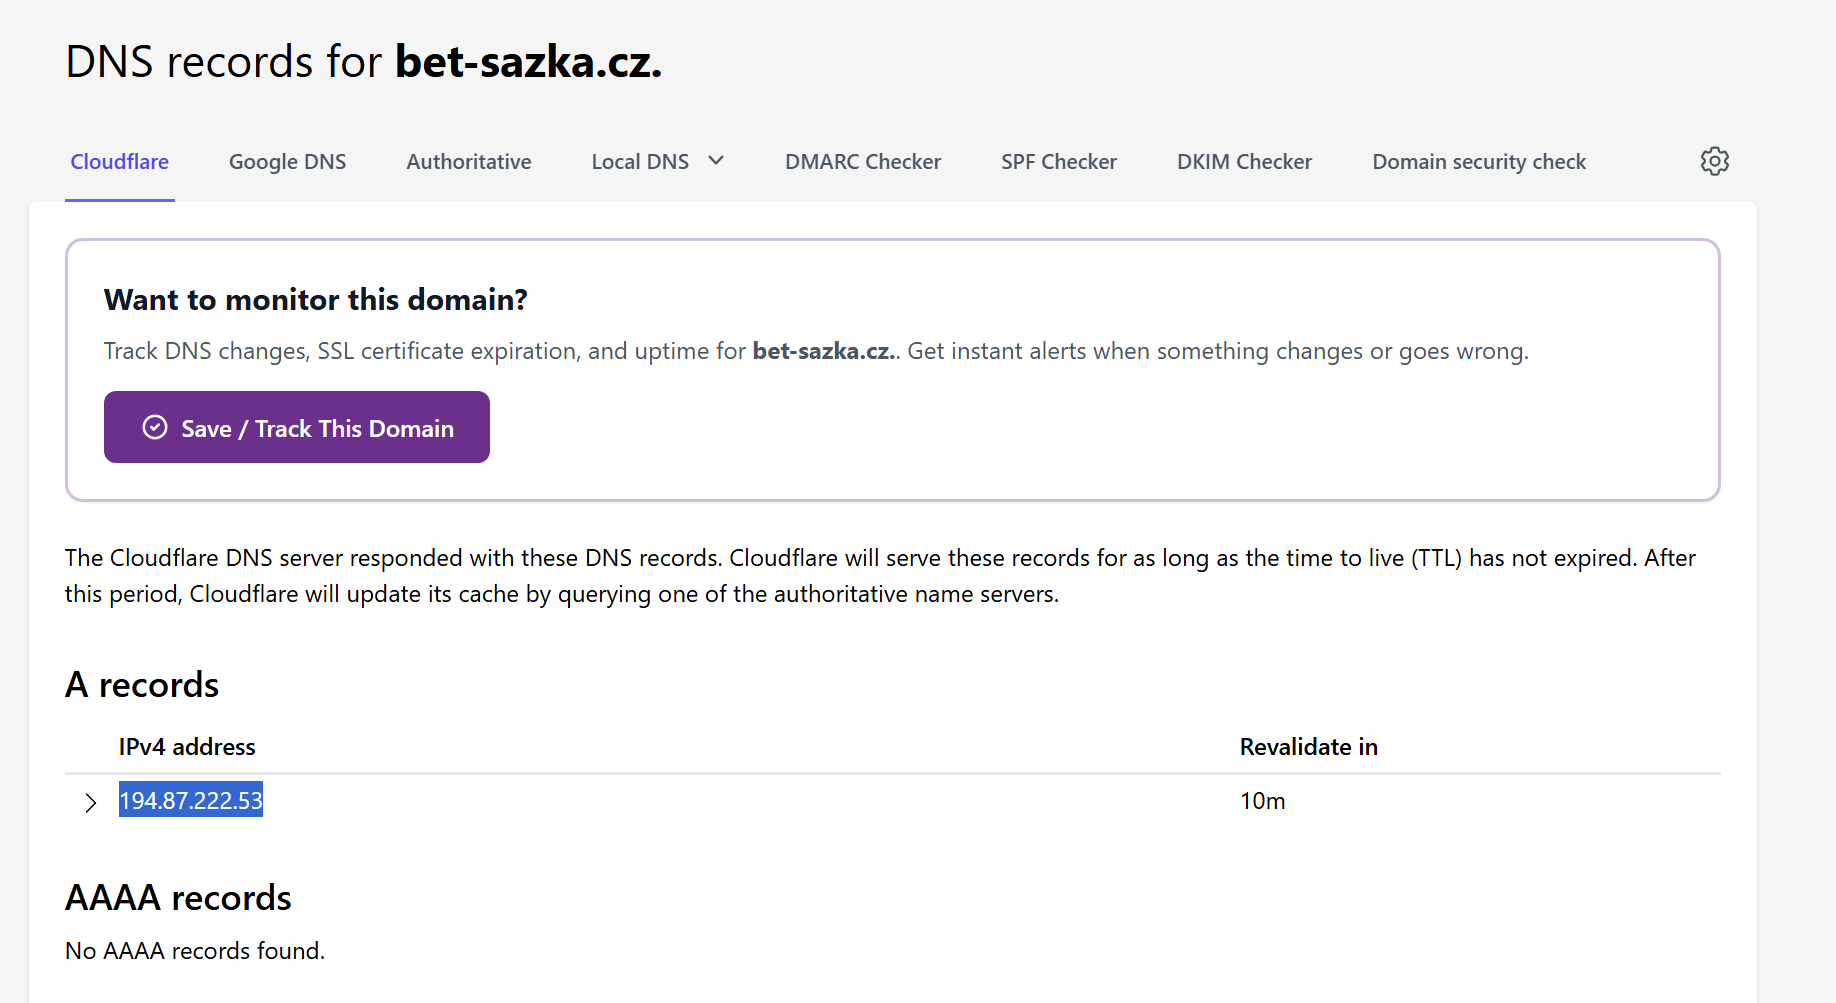Open the Local DNS dropdown arrow

(716, 161)
